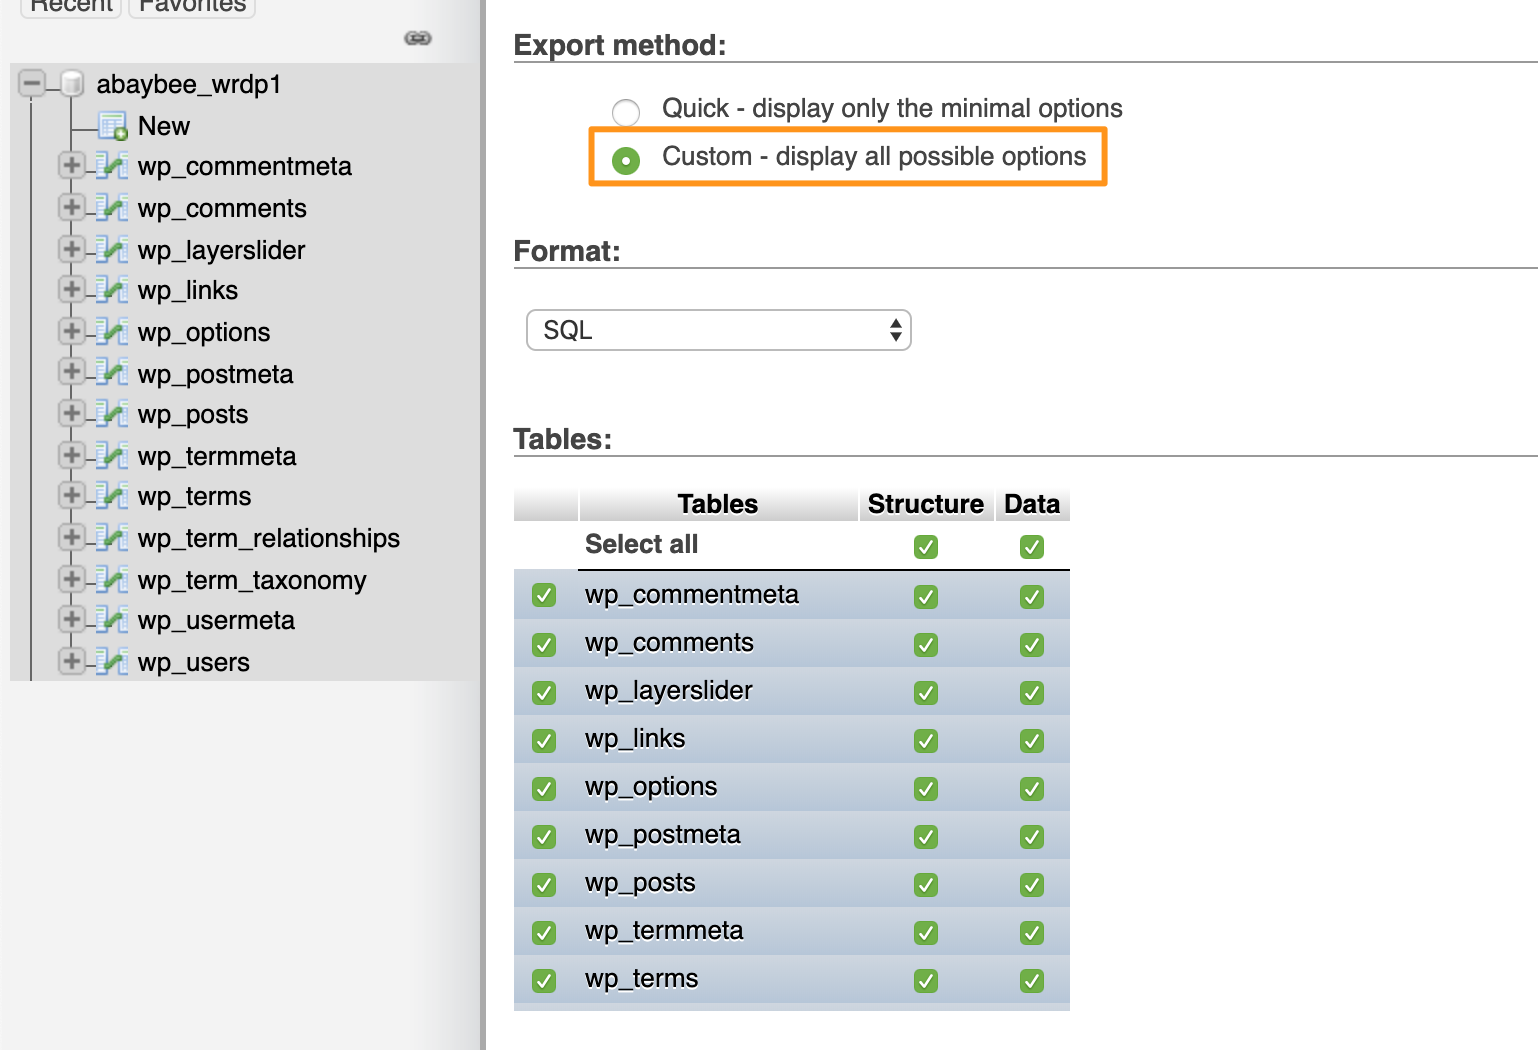
Task: Uncheck the wp_links row checkbox
Action: [x=544, y=741]
